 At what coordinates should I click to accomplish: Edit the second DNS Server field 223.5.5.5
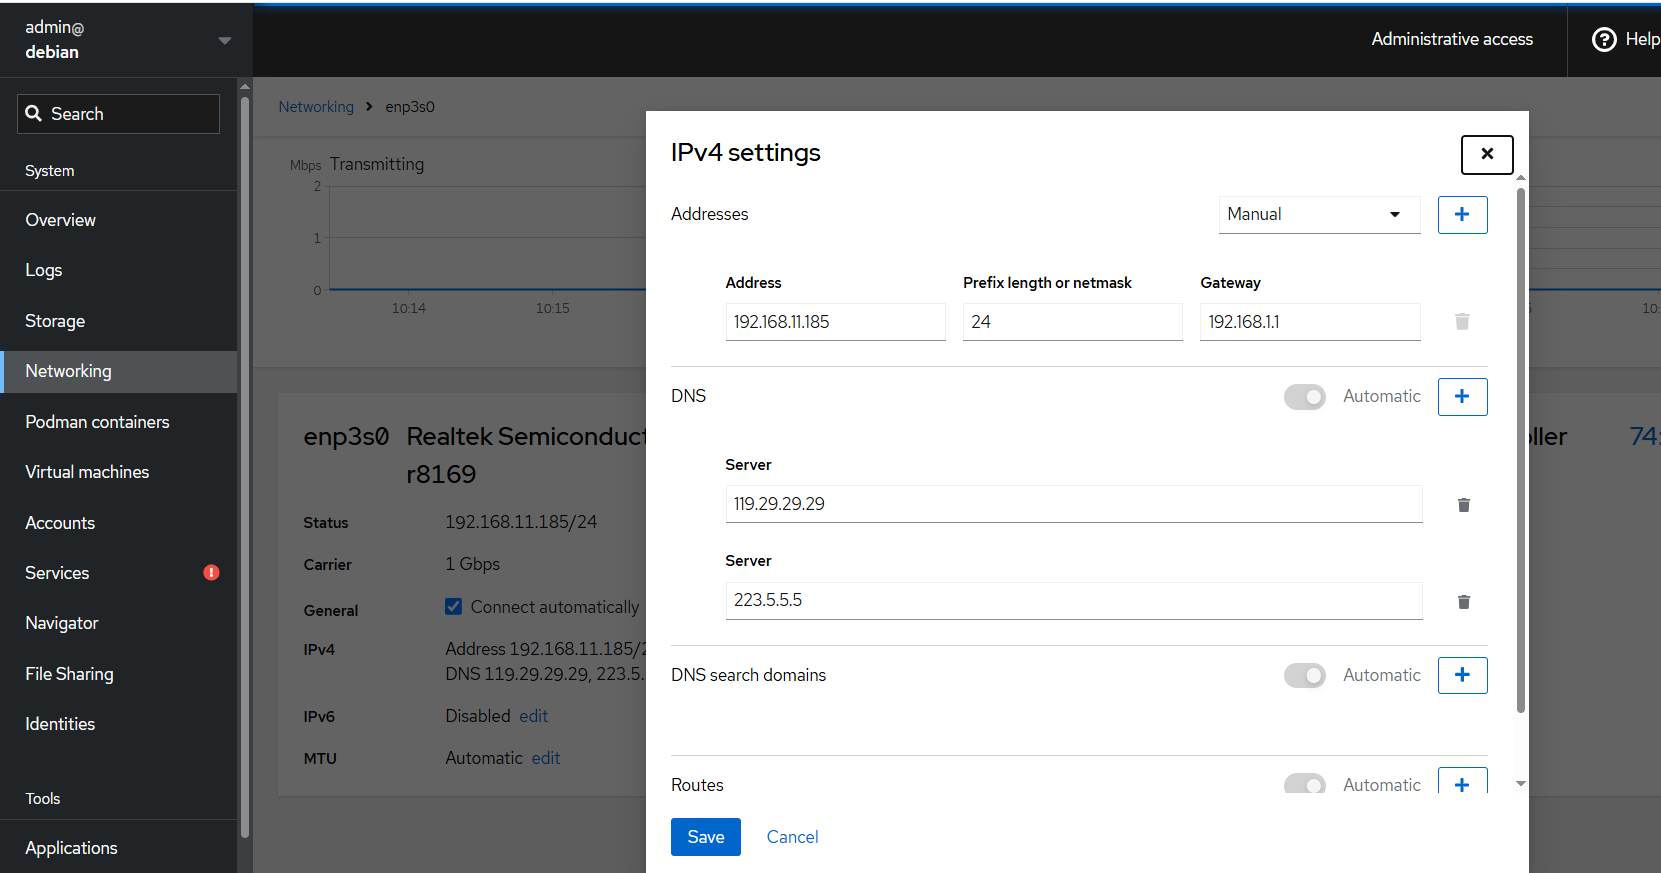pos(1074,601)
